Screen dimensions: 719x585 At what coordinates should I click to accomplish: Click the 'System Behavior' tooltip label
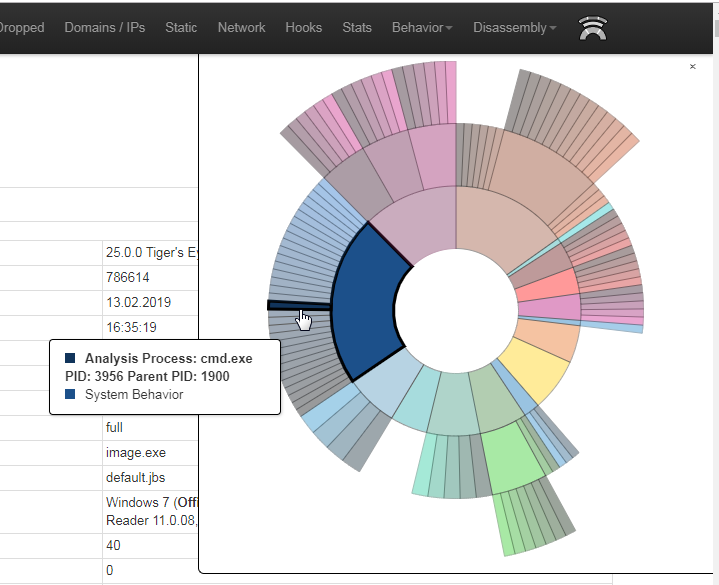[x=134, y=394]
